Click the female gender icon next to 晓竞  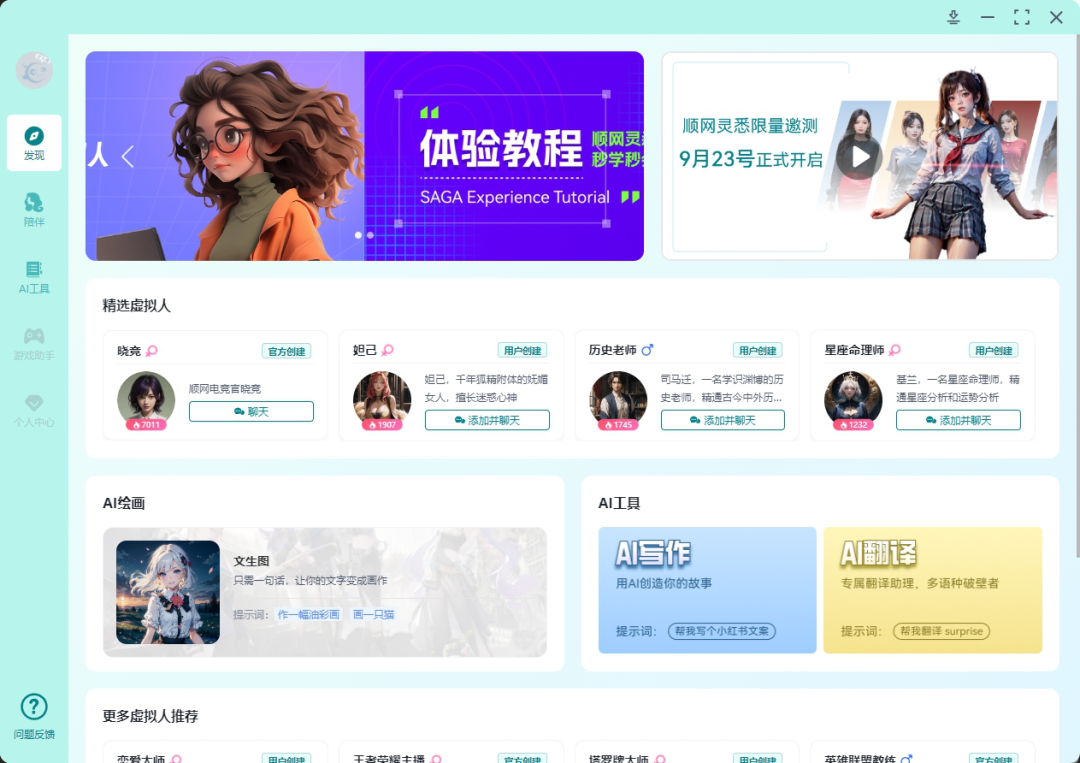152,351
